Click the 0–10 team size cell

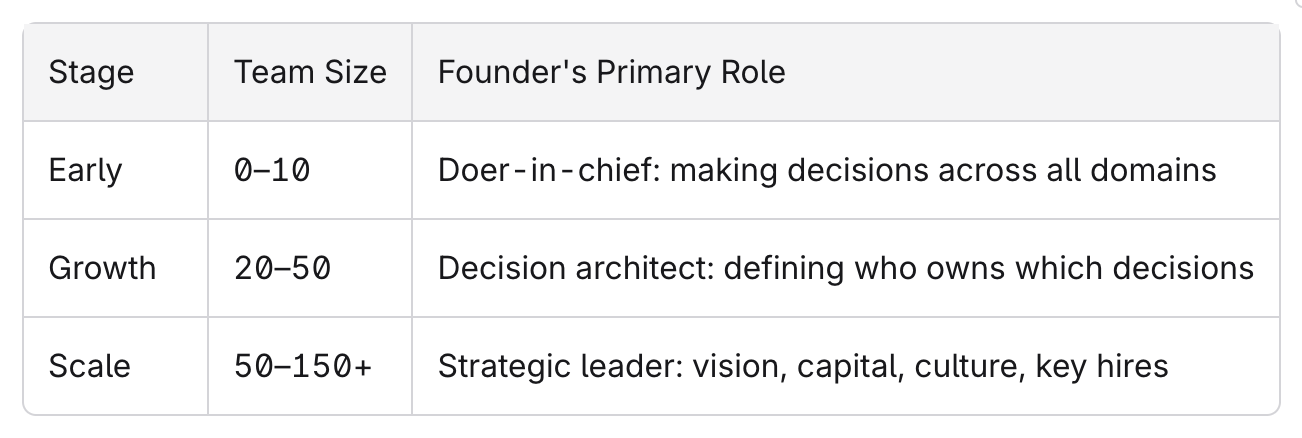pyautogui.click(x=272, y=170)
